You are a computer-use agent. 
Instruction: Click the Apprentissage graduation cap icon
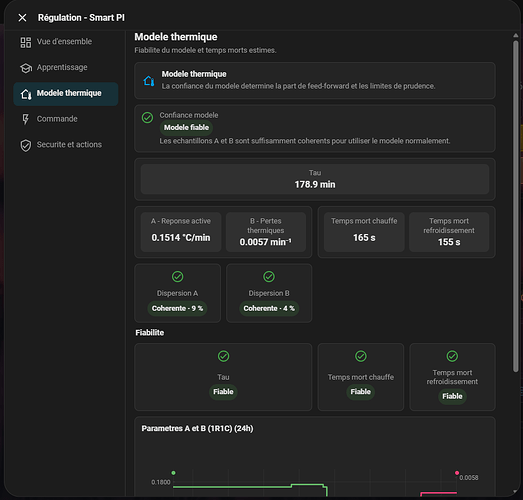coord(26,68)
